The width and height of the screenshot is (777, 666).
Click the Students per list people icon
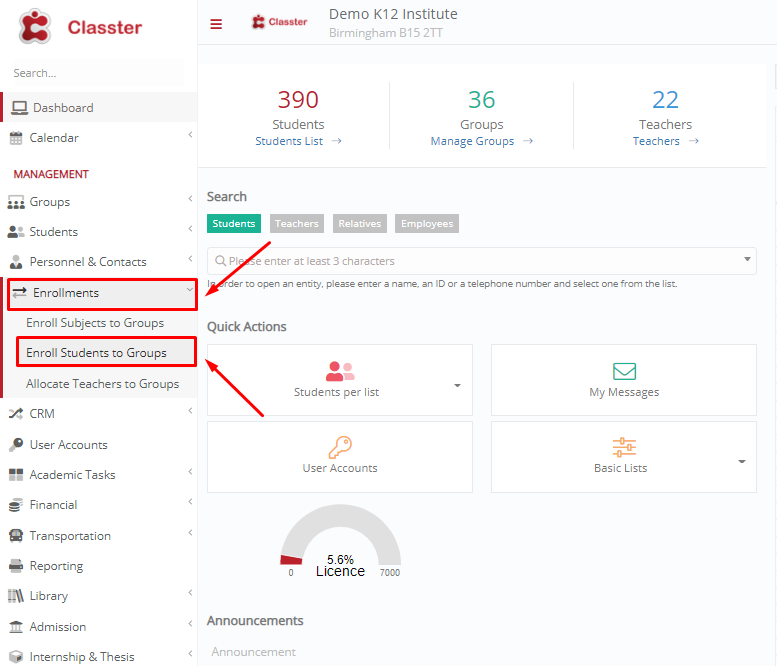(x=340, y=371)
